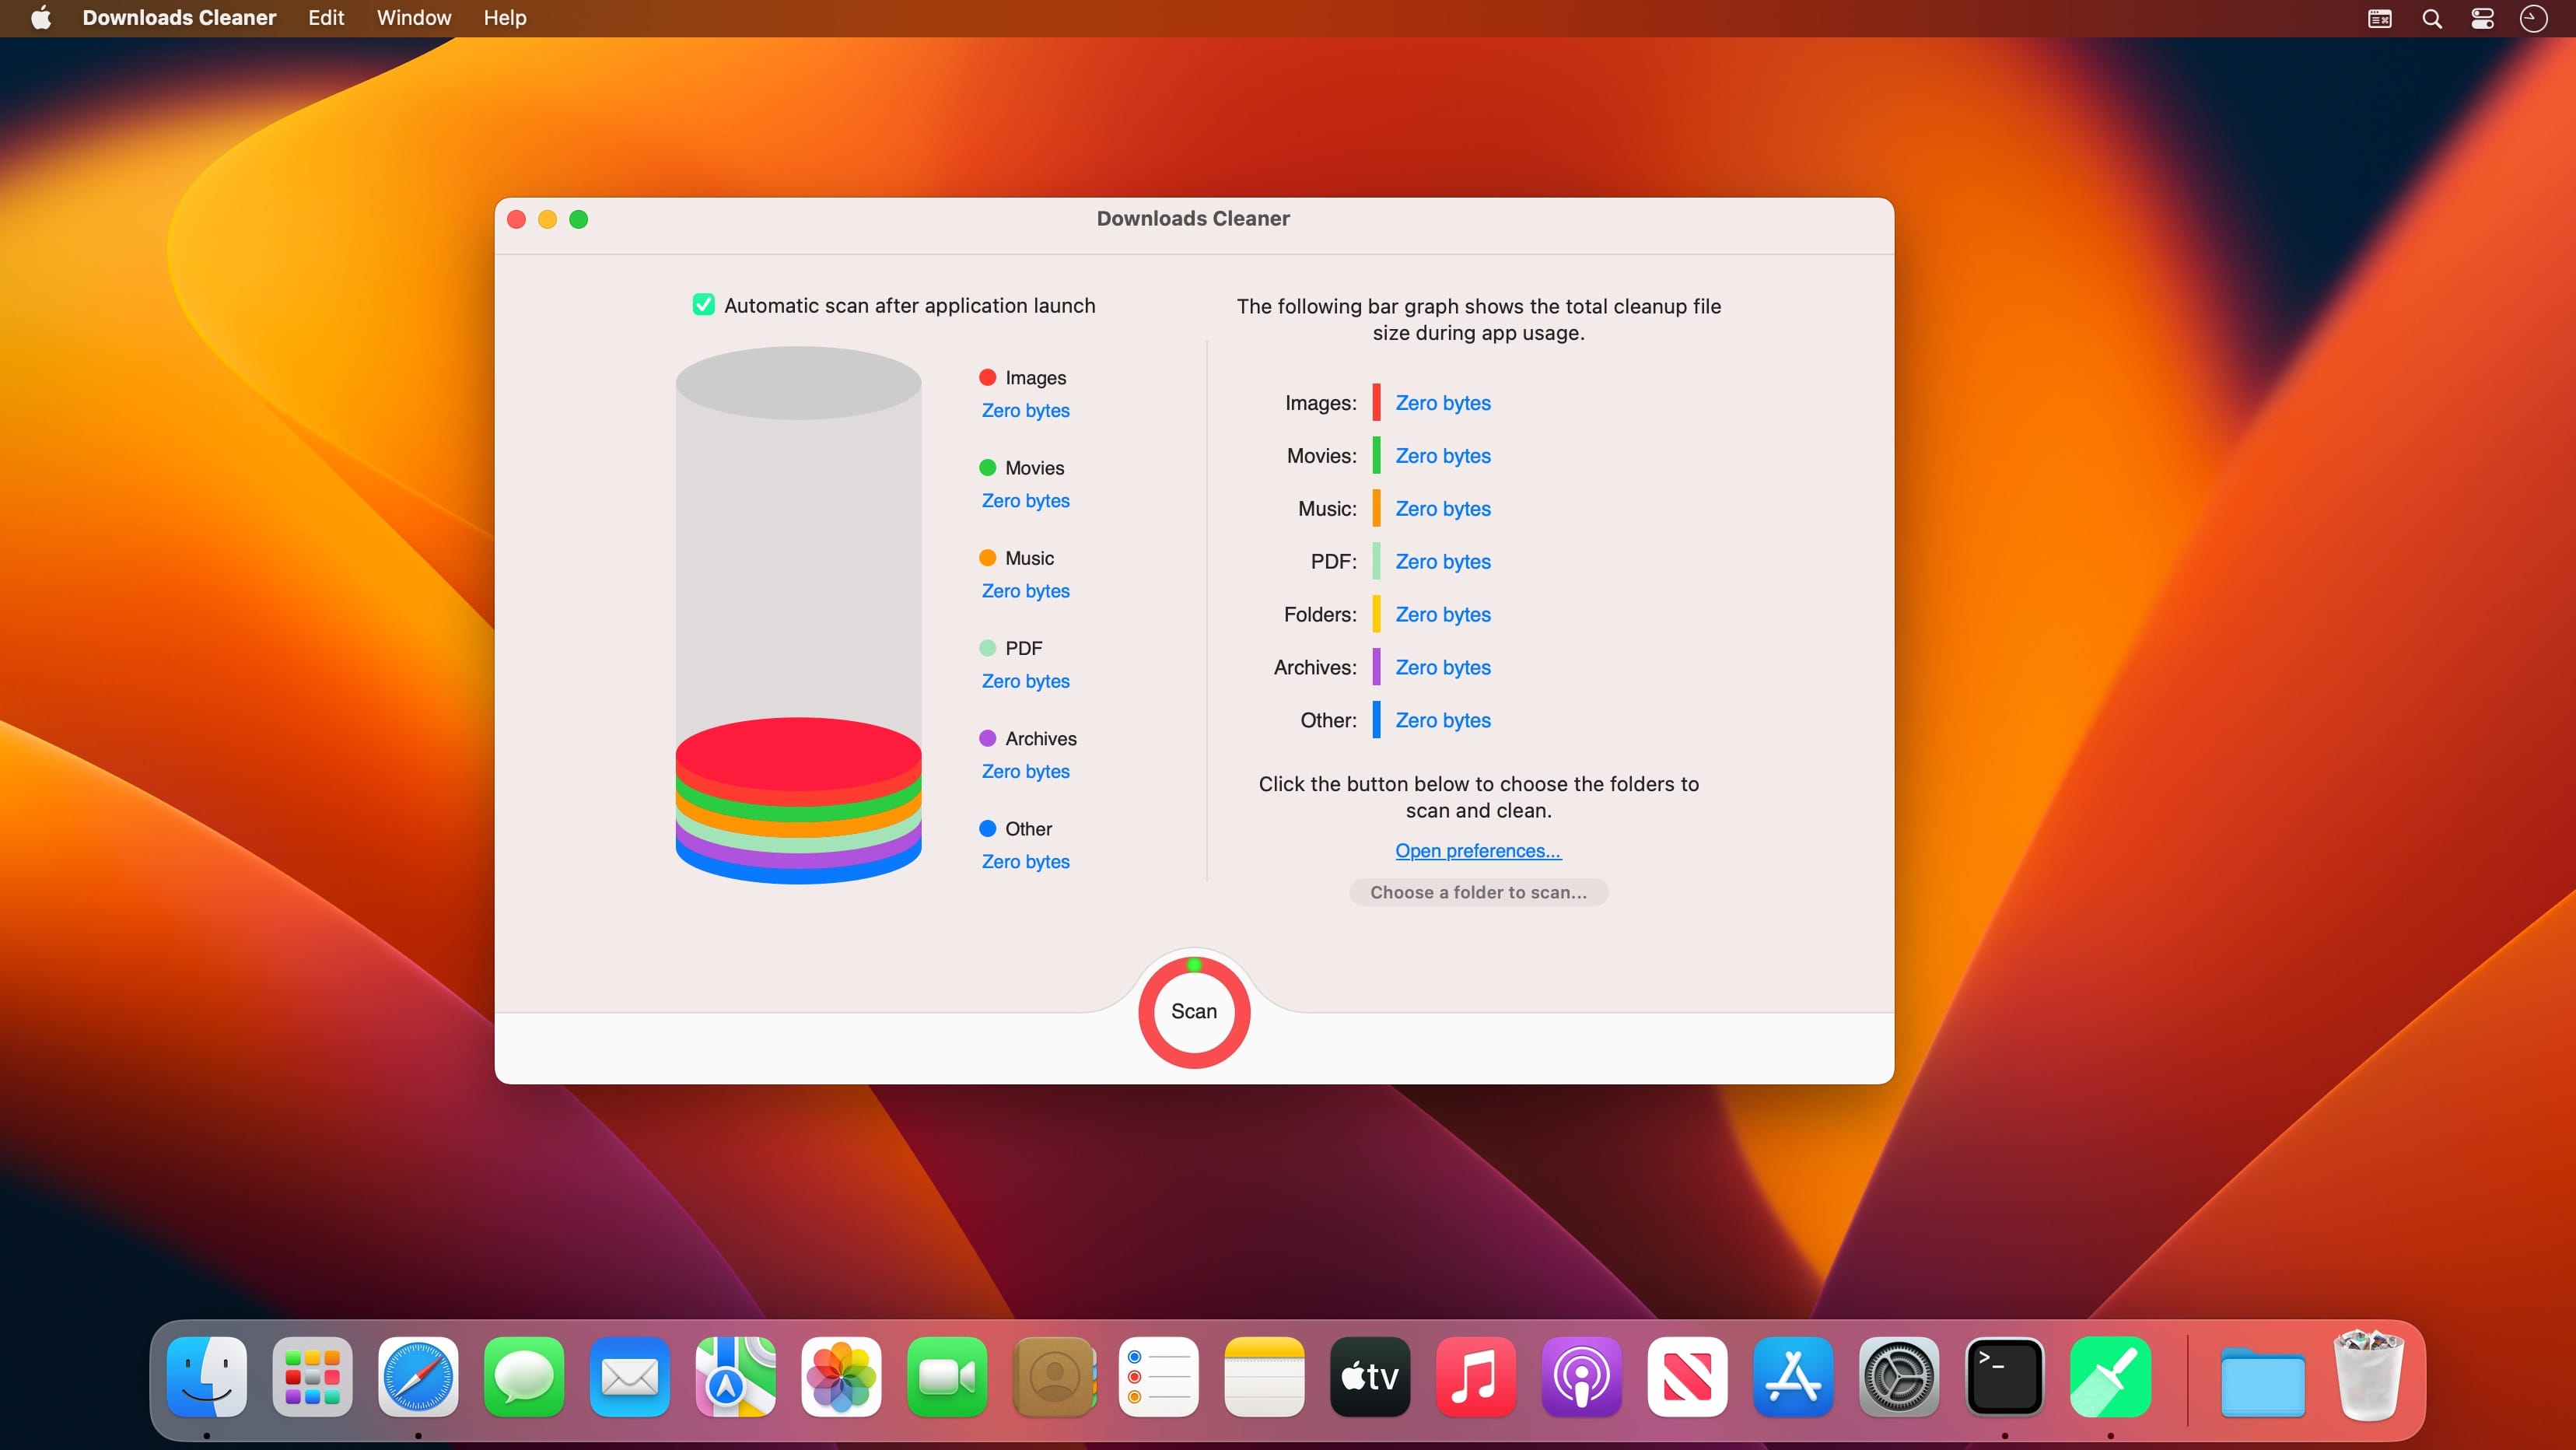Click the orange Music legend dot
The height and width of the screenshot is (1450, 2576).
[988, 557]
